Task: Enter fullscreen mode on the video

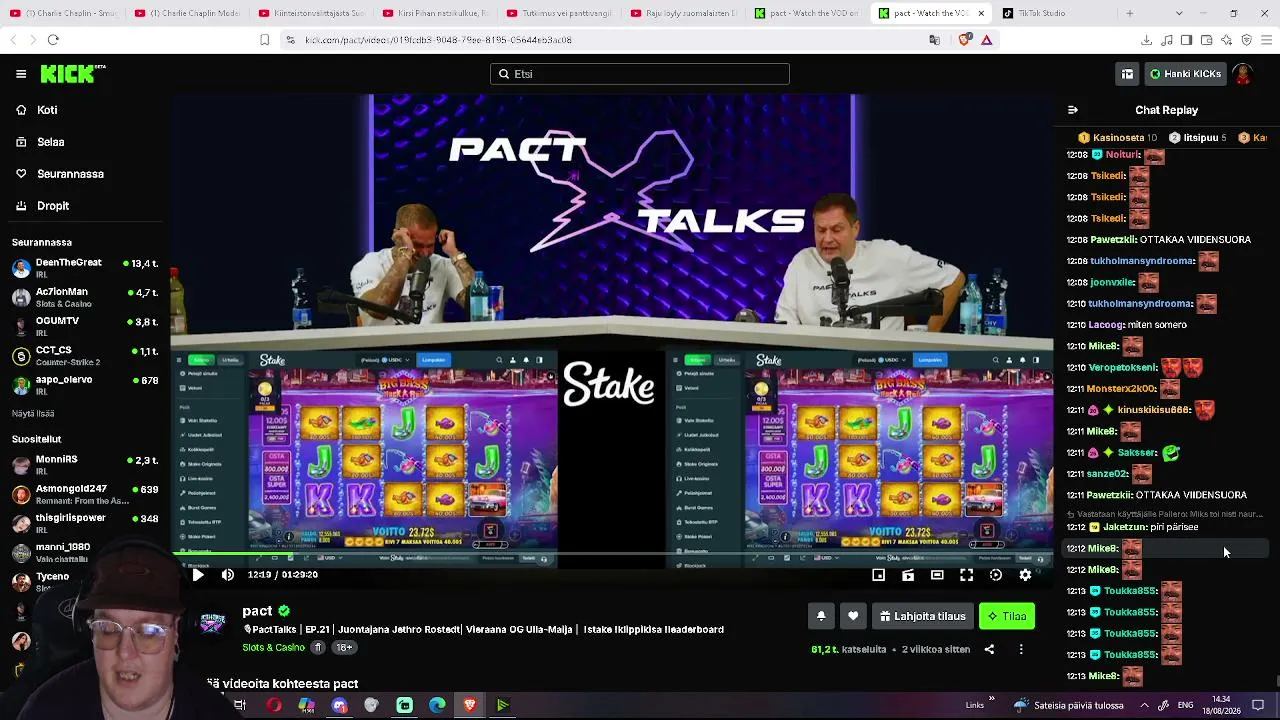Action: (x=966, y=575)
